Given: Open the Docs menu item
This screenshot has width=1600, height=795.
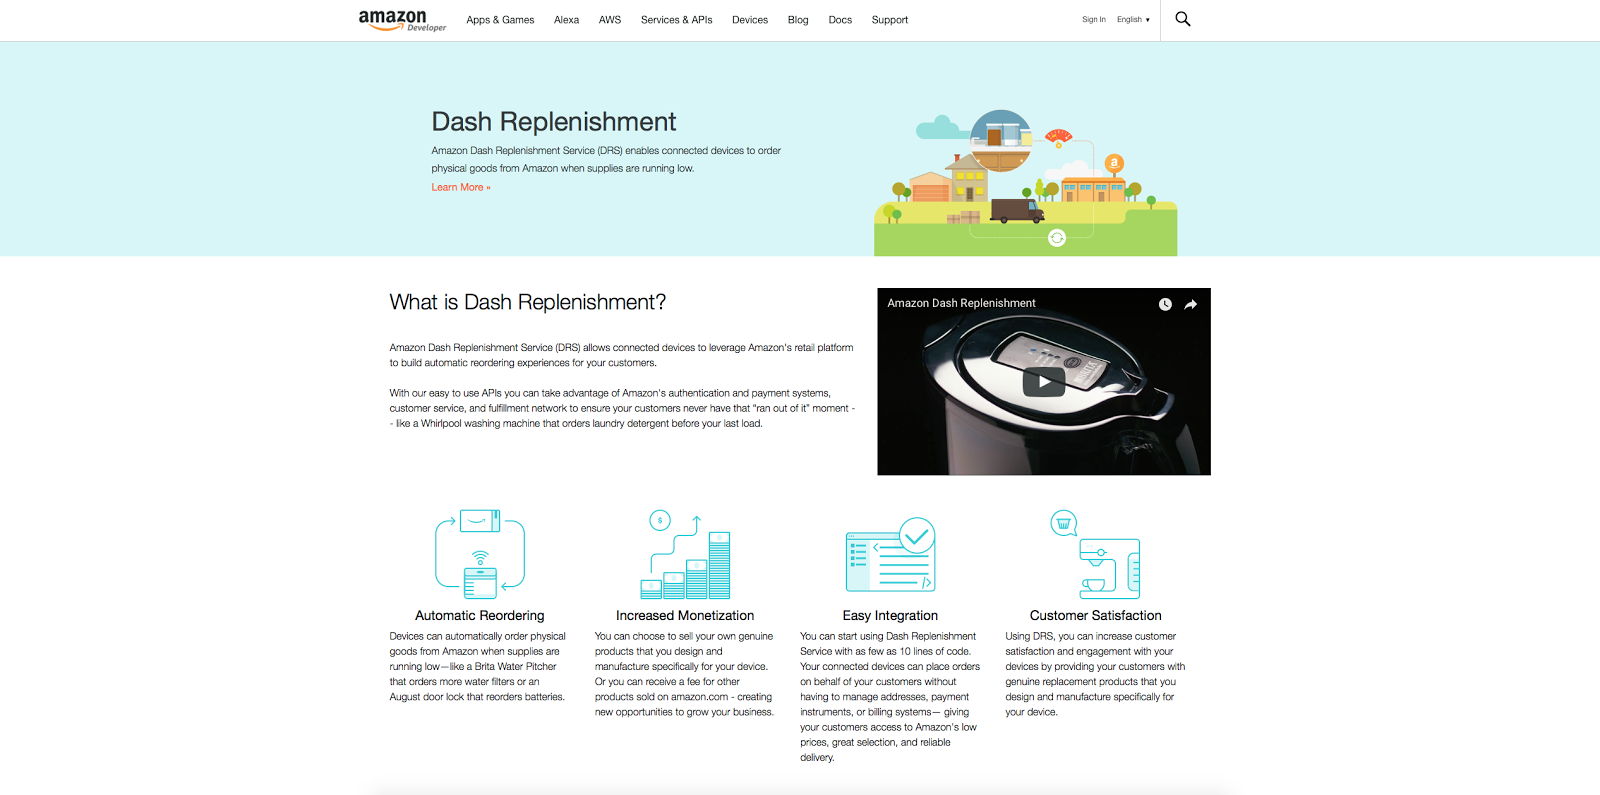Looking at the screenshot, I should click(840, 20).
